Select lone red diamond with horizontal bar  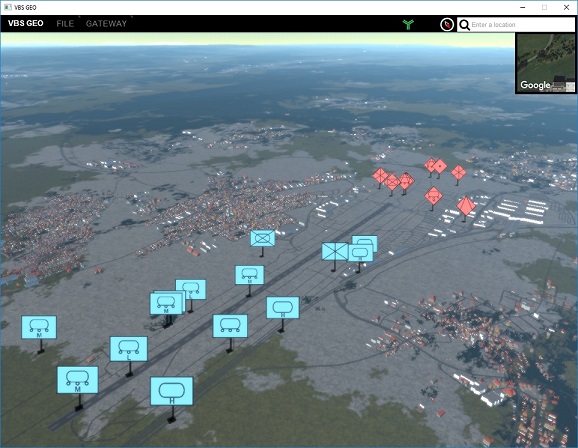pos(434,195)
